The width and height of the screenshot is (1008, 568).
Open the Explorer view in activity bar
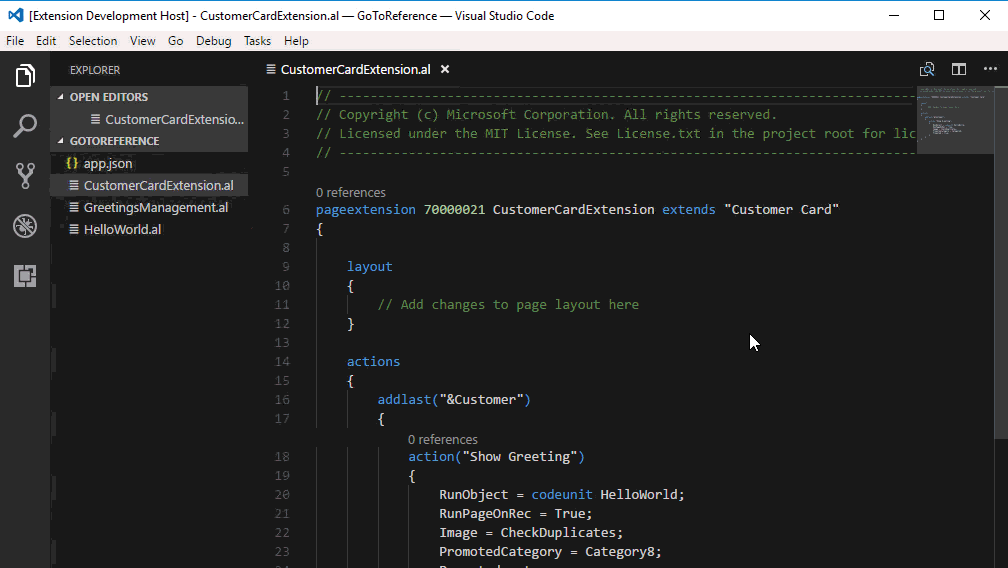(x=25, y=76)
